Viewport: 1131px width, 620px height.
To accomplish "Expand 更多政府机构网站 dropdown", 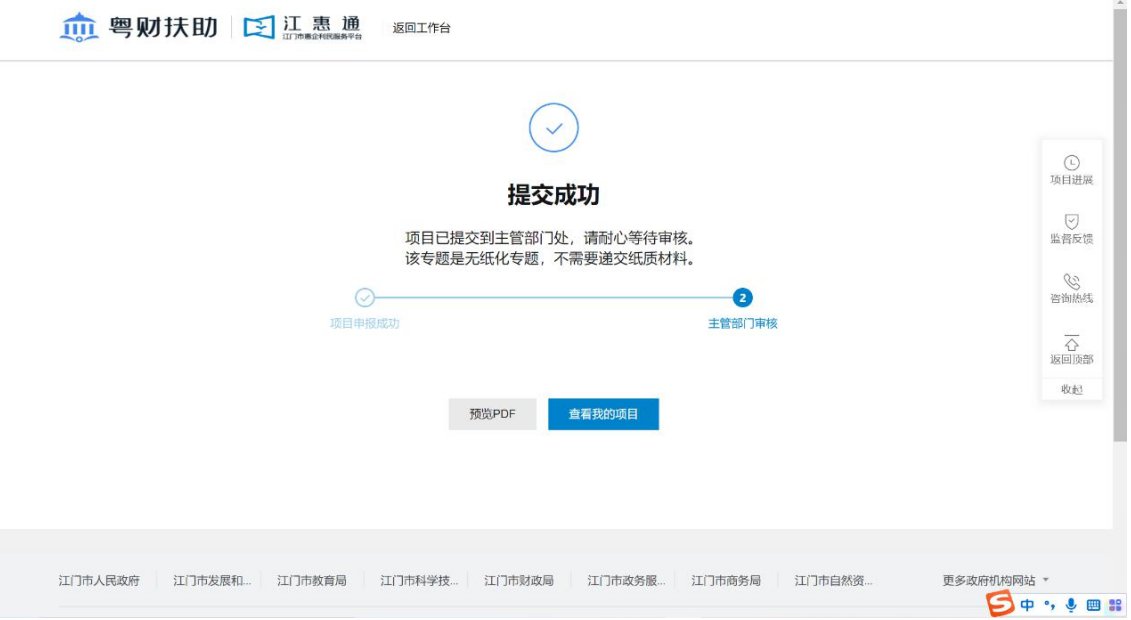I will tap(998, 582).
